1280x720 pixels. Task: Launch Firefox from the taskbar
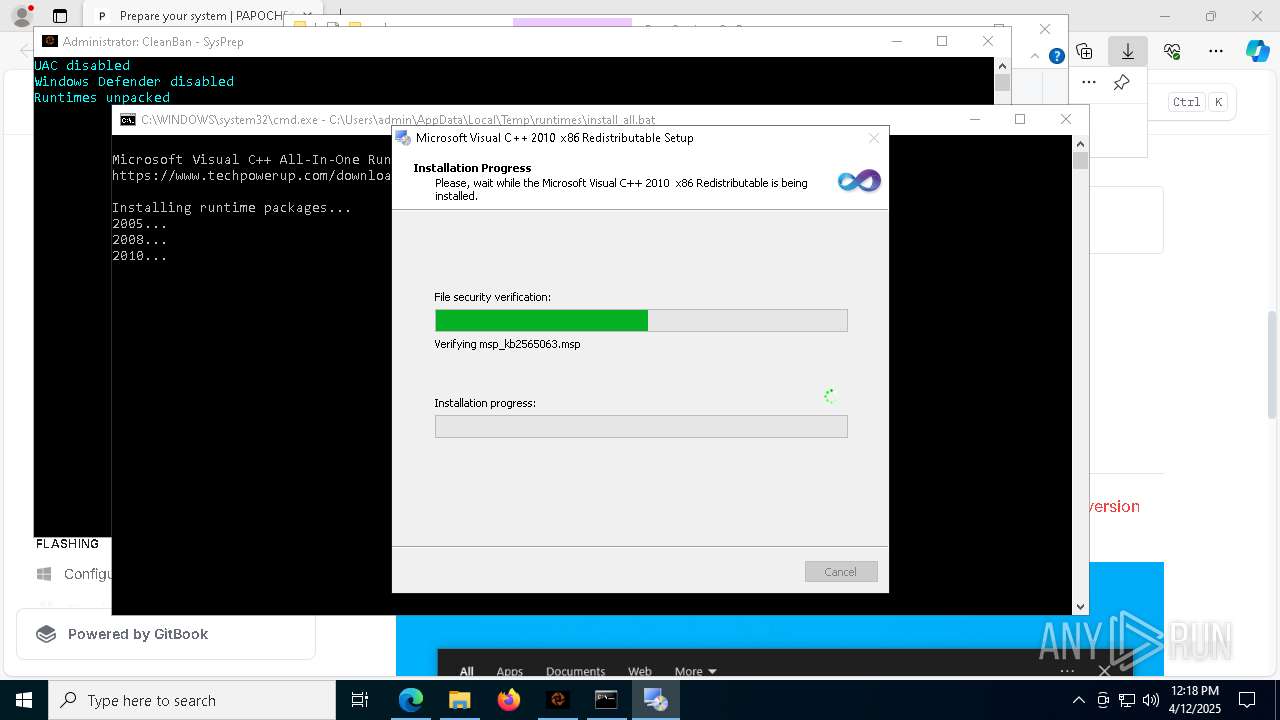pyautogui.click(x=508, y=700)
